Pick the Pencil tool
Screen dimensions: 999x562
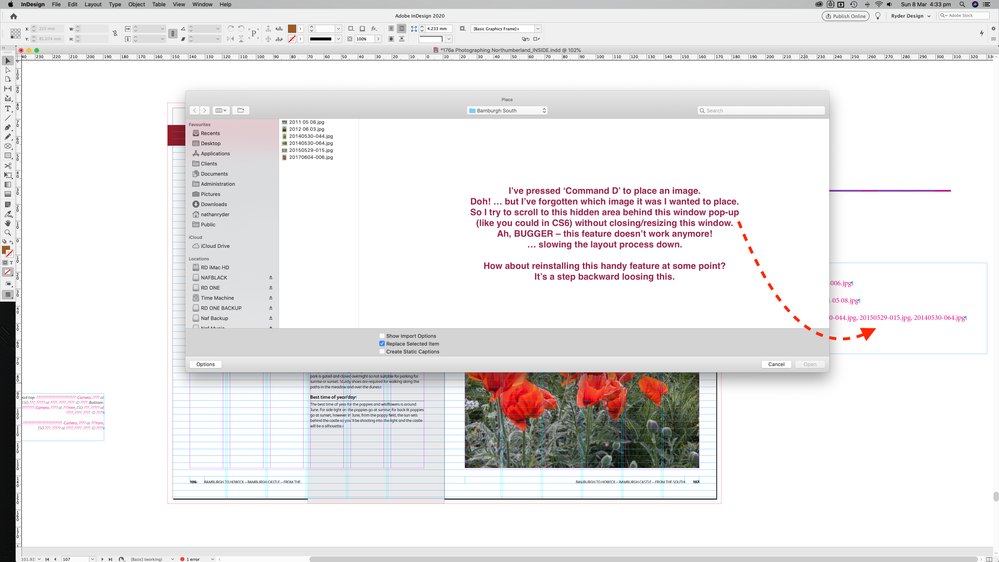point(8,137)
